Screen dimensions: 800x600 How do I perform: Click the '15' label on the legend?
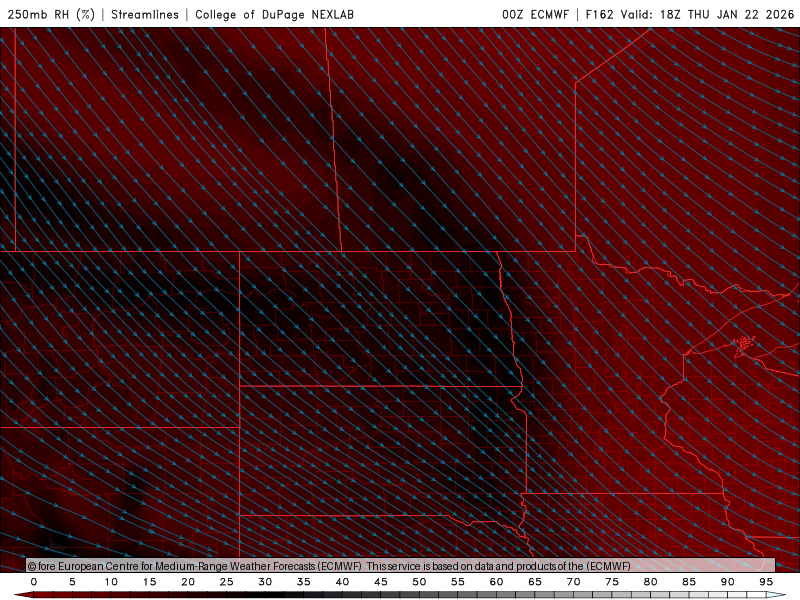tap(149, 582)
